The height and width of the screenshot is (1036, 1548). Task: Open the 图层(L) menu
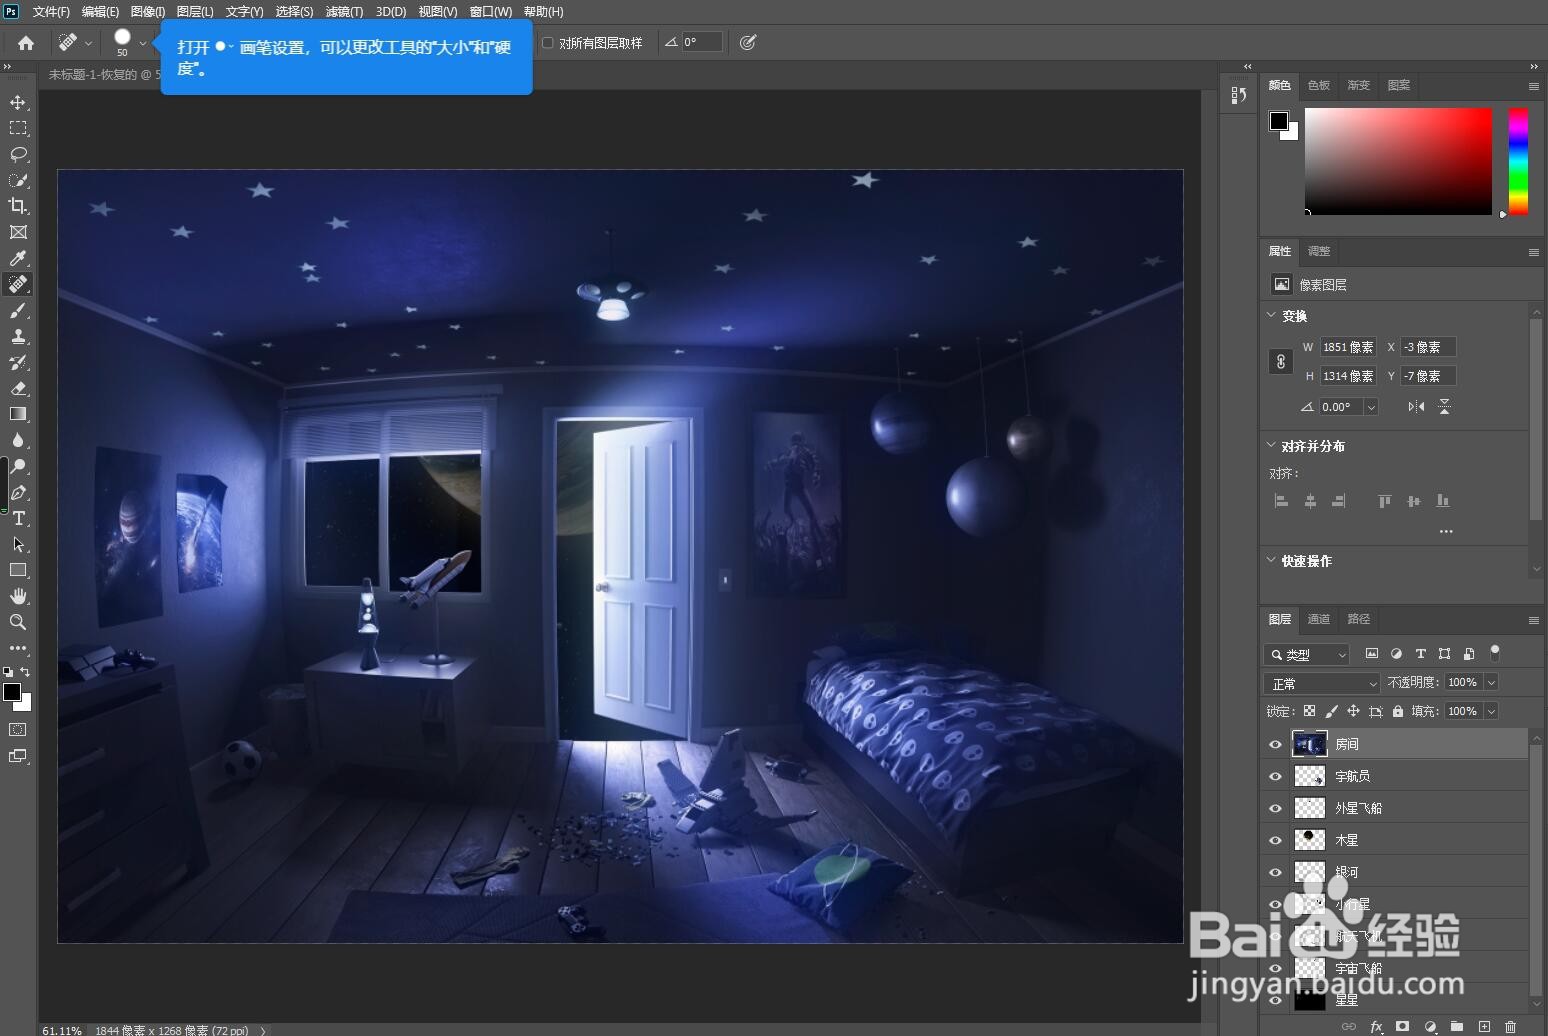(195, 12)
